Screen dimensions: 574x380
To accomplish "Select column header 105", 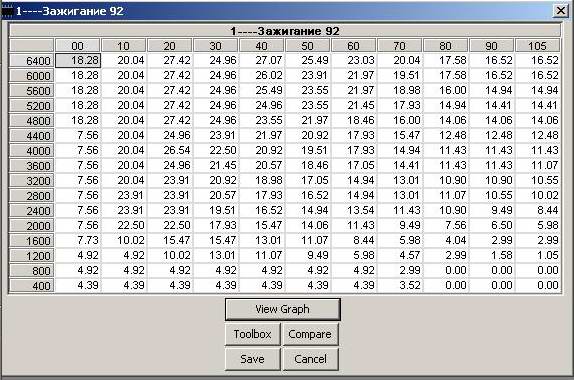I will coord(537,46).
